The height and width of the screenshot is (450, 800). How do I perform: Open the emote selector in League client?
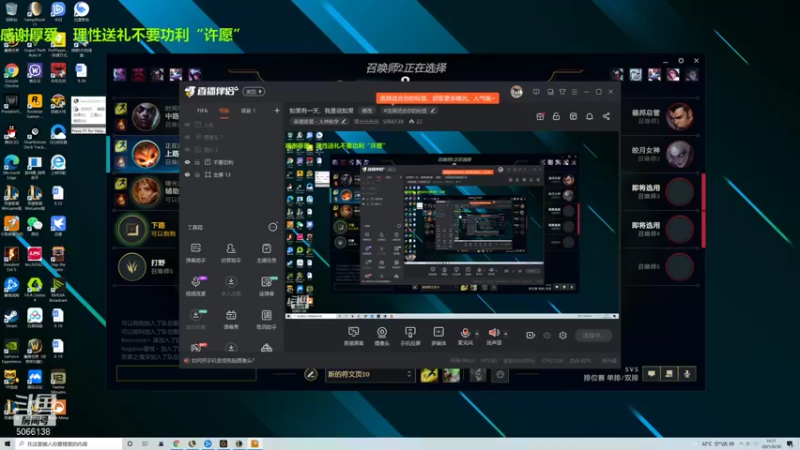[501, 375]
